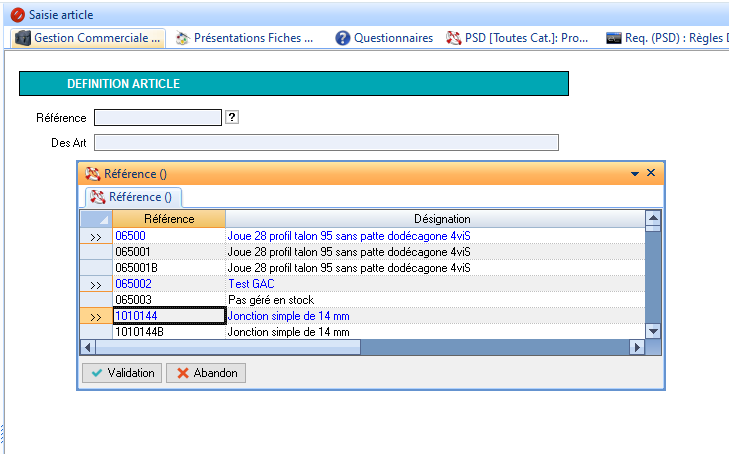Open the Gestion Commerciale tab
The height and width of the screenshot is (454, 729).
(x=88, y=38)
